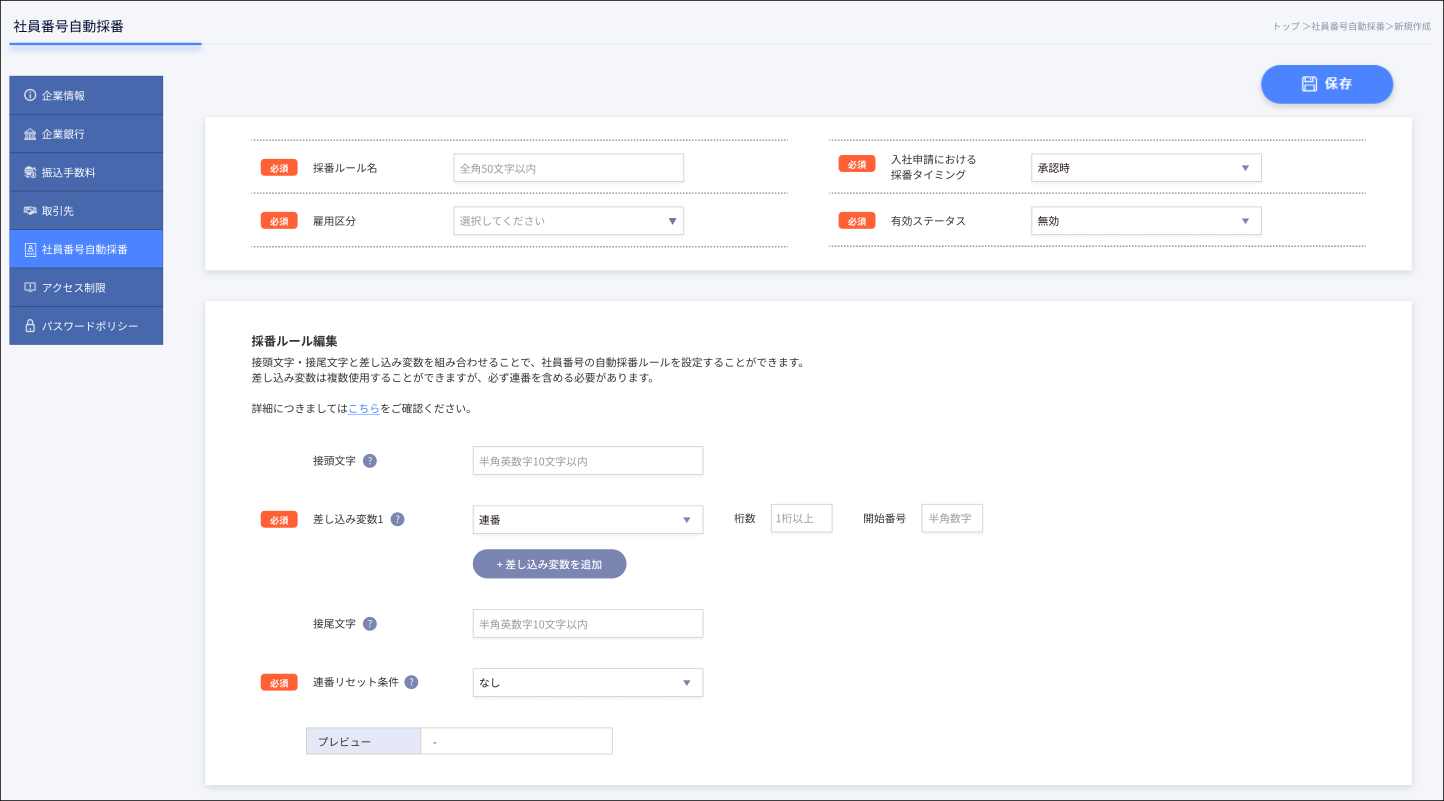Open the 採番タイミング dropdown showing 承認時

pos(1146,168)
